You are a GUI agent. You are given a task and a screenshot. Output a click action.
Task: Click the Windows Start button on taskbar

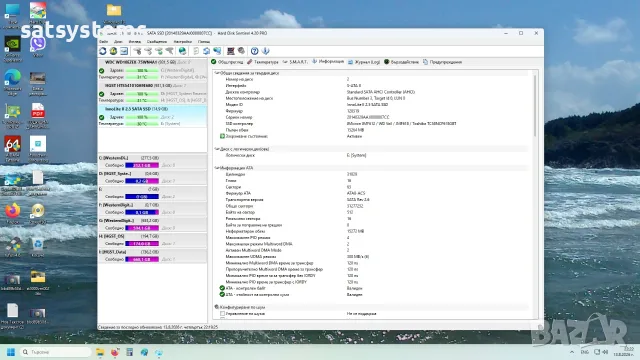(x=11, y=352)
